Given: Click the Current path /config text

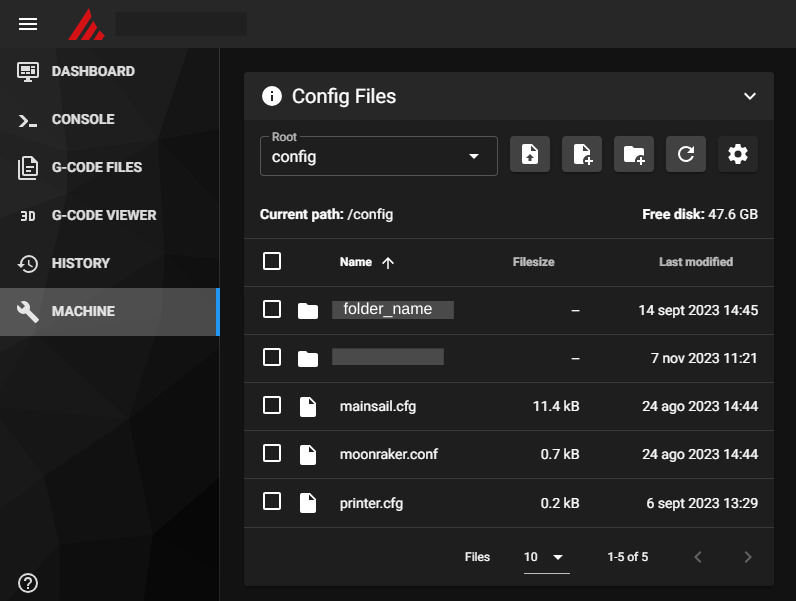Looking at the screenshot, I should click(326, 214).
